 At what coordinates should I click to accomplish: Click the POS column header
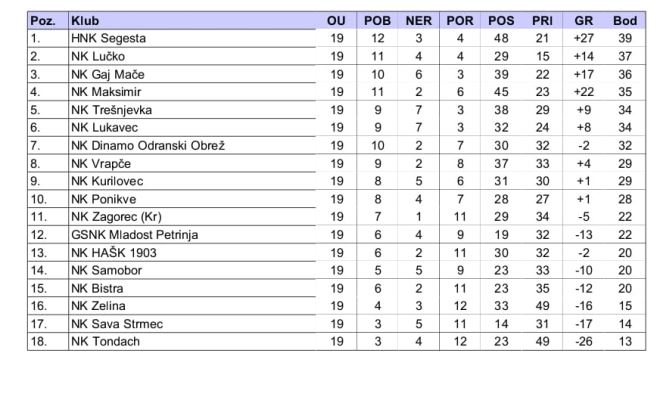point(501,20)
